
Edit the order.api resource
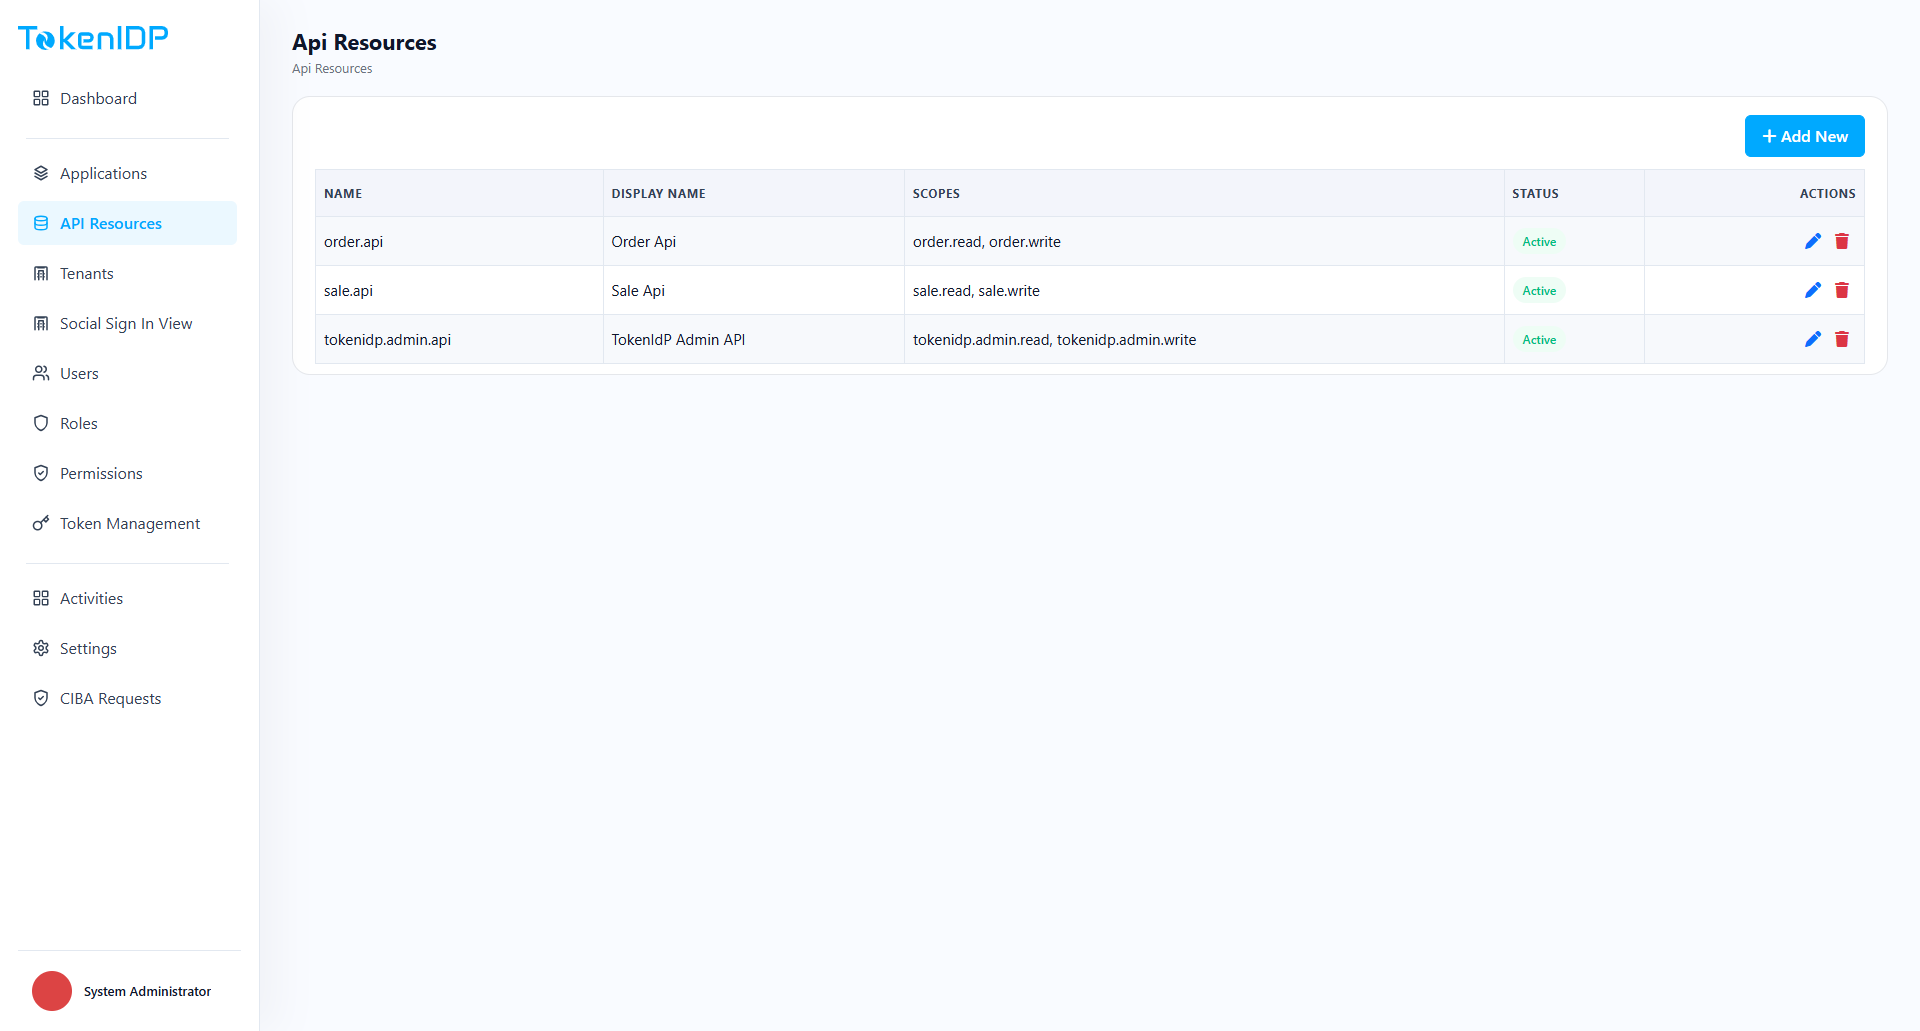[1813, 241]
